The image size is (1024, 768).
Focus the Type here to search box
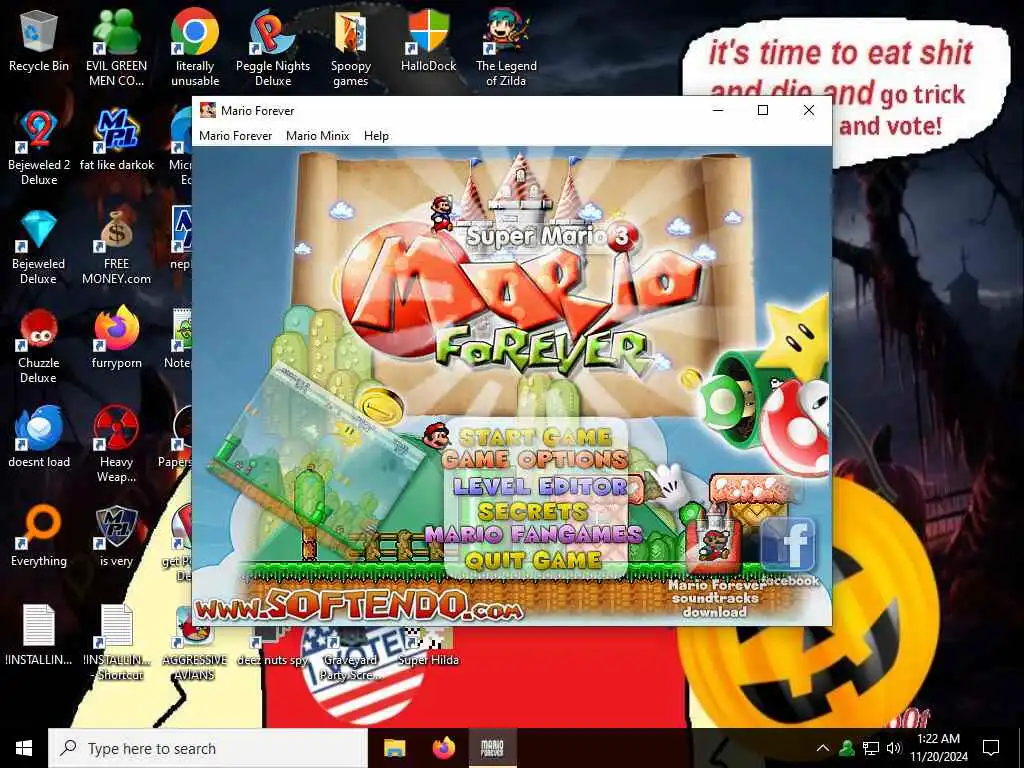point(208,748)
